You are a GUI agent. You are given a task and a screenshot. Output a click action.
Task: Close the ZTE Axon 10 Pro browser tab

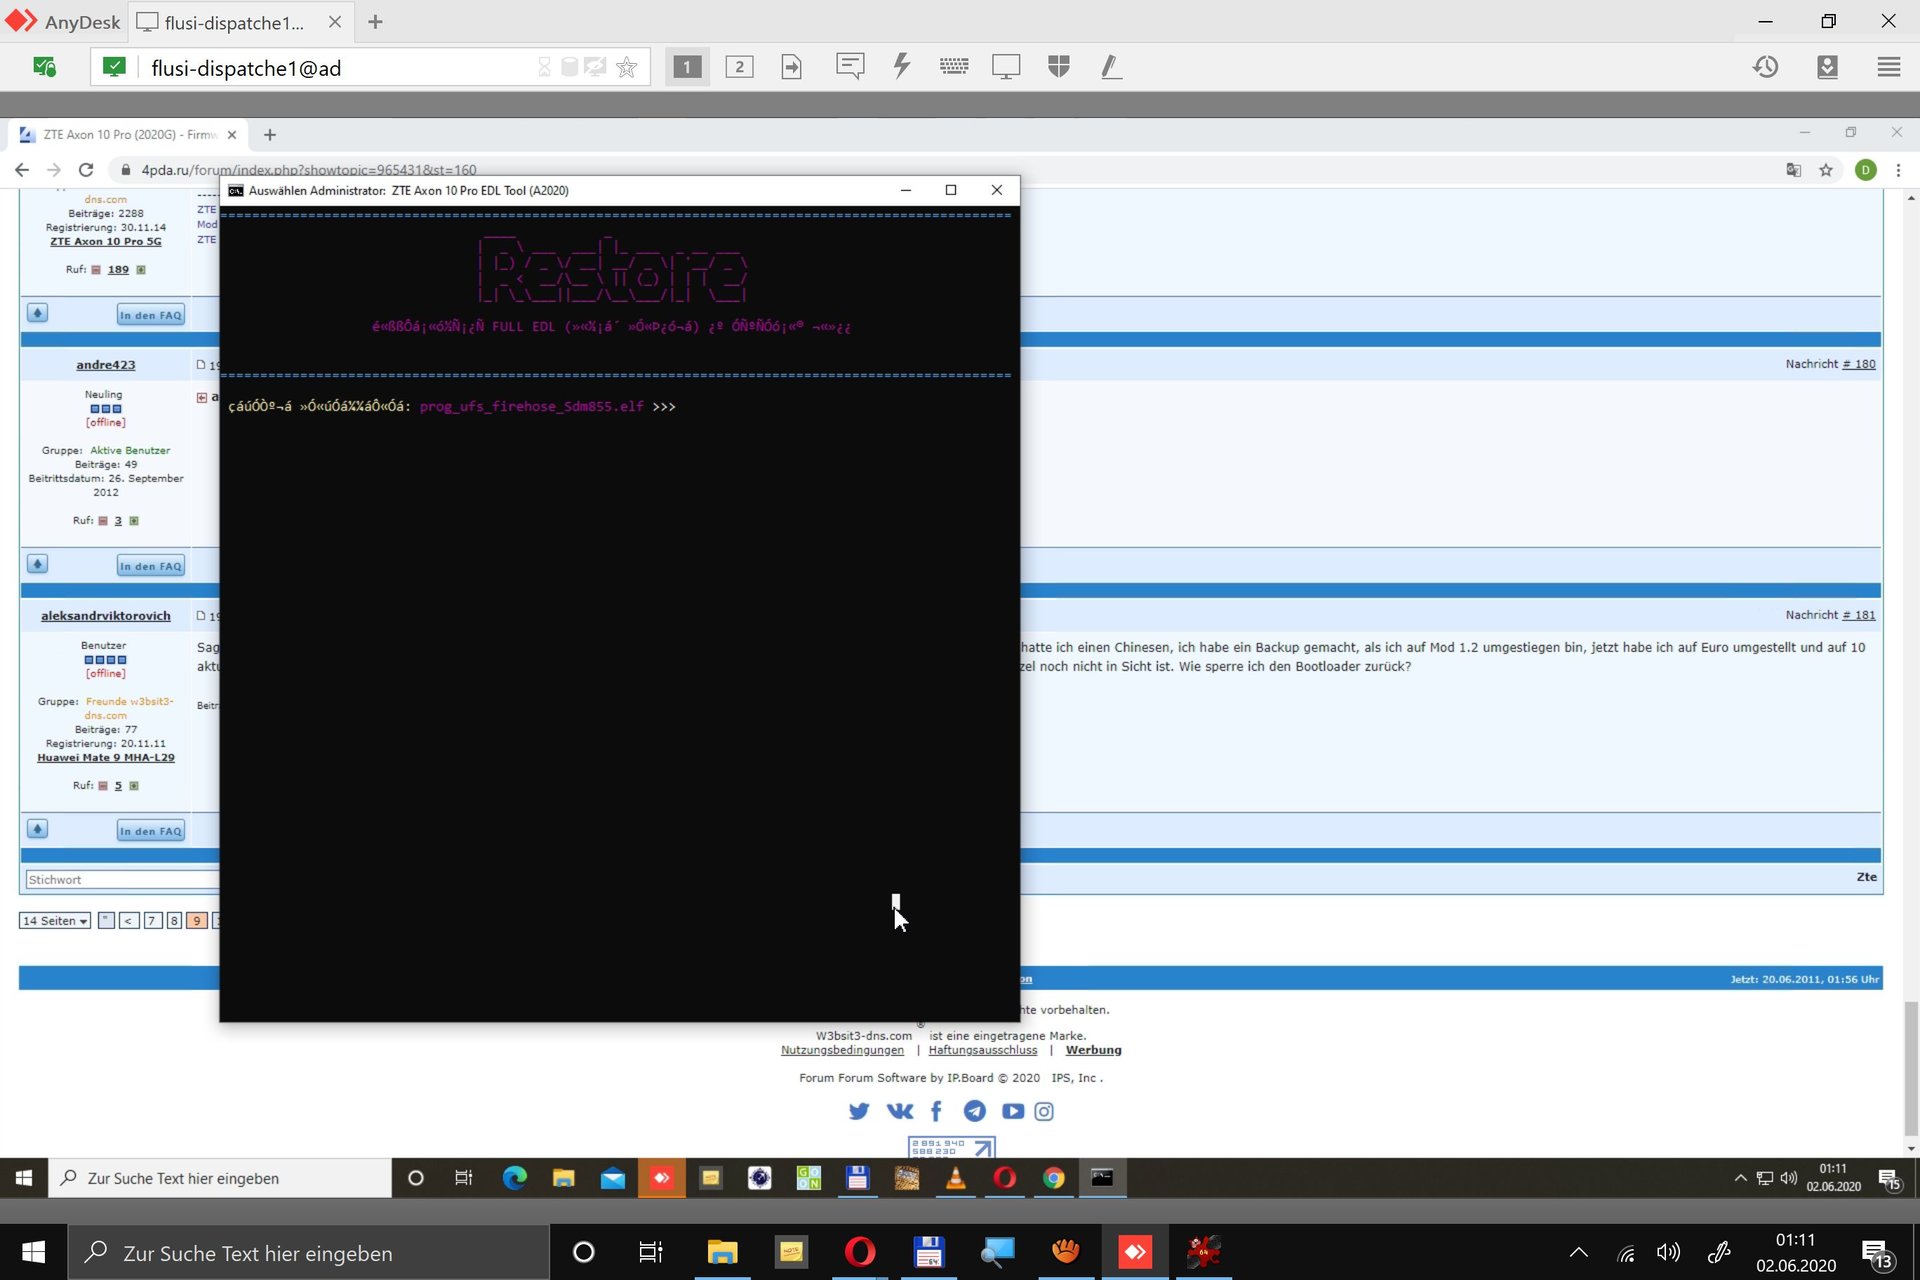(232, 134)
